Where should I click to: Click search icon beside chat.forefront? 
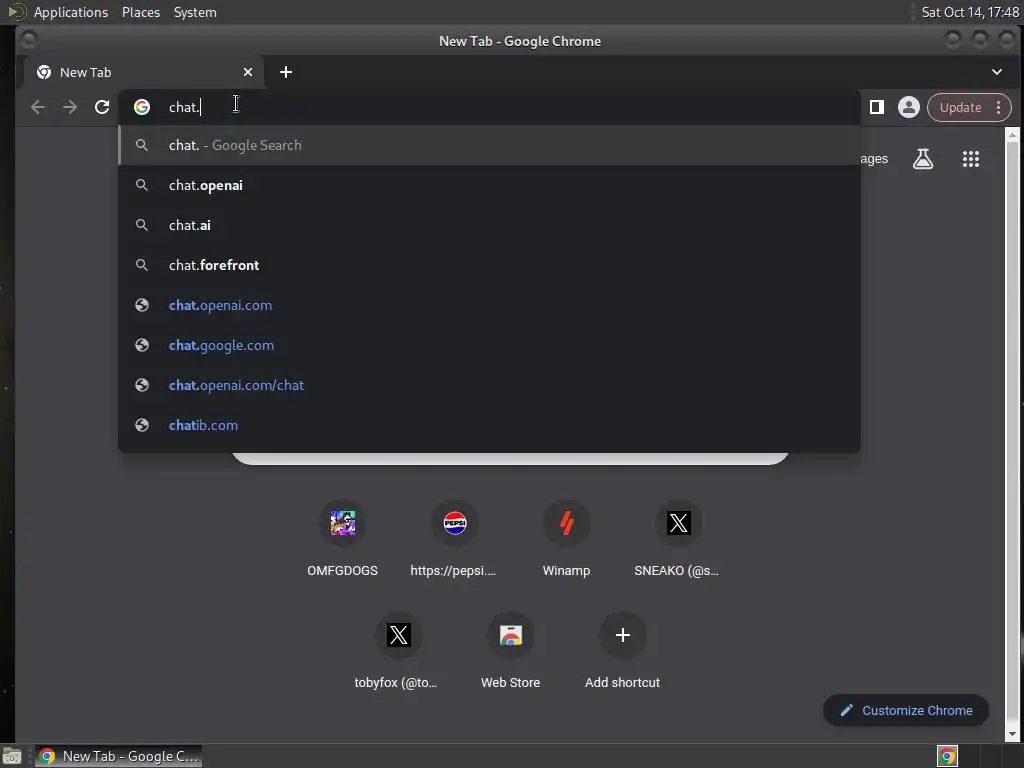point(142,265)
